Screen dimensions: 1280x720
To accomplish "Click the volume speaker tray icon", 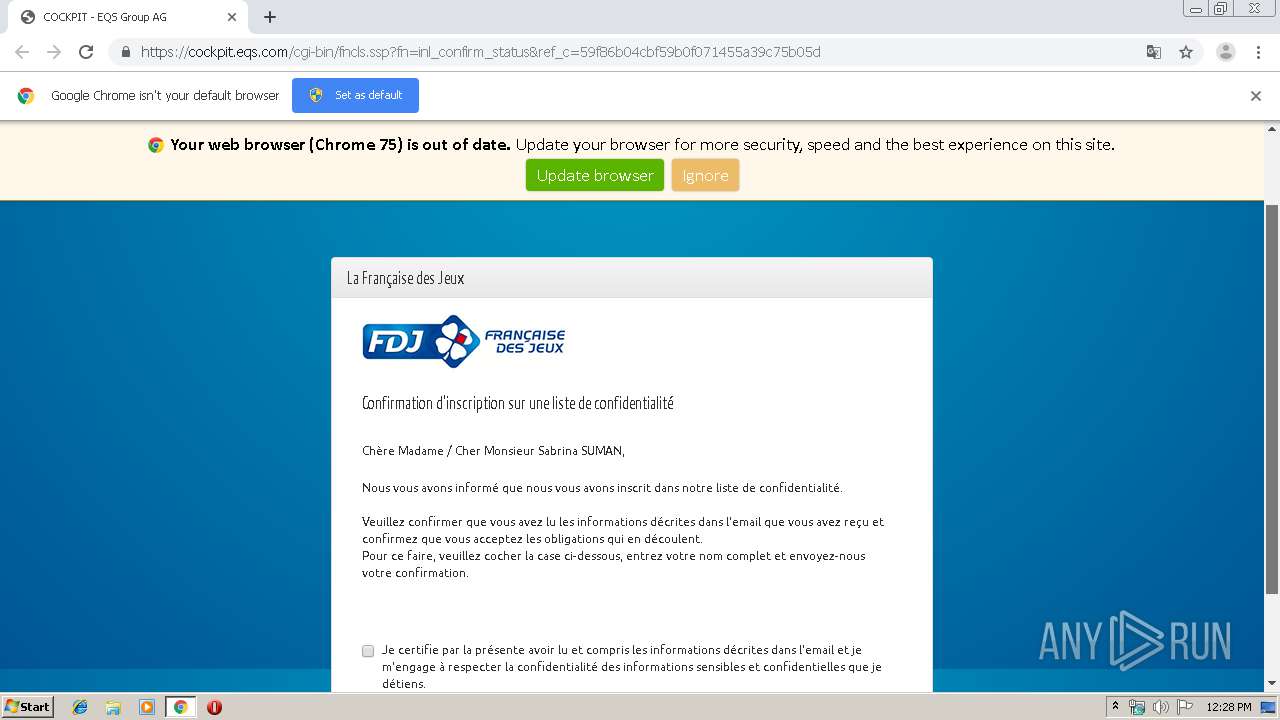I will (1161, 707).
